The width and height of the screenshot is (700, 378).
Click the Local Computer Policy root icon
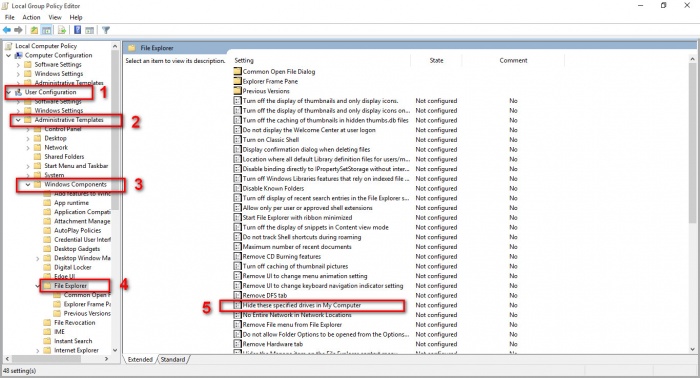tap(8, 46)
